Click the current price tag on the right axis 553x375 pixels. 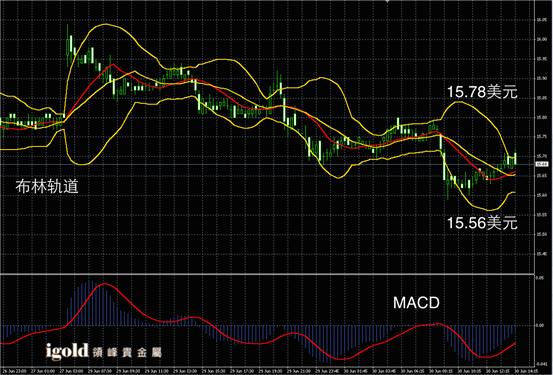[x=542, y=164]
